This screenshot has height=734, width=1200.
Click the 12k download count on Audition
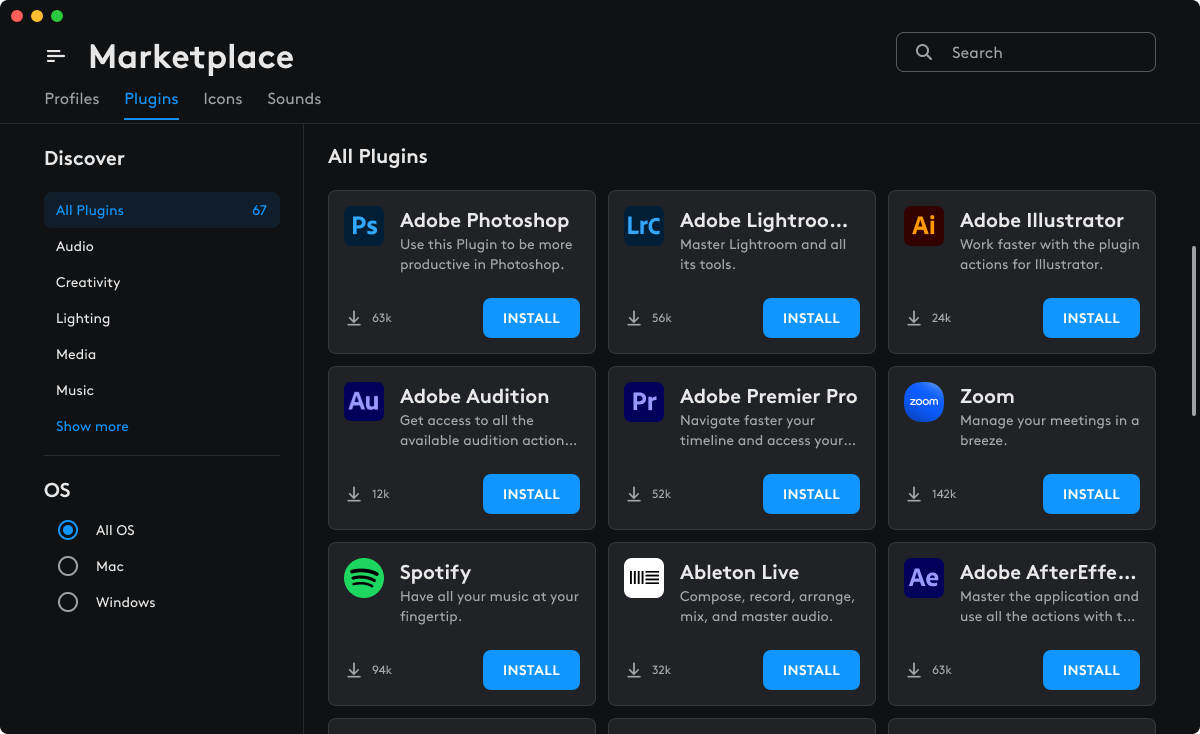click(x=381, y=494)
